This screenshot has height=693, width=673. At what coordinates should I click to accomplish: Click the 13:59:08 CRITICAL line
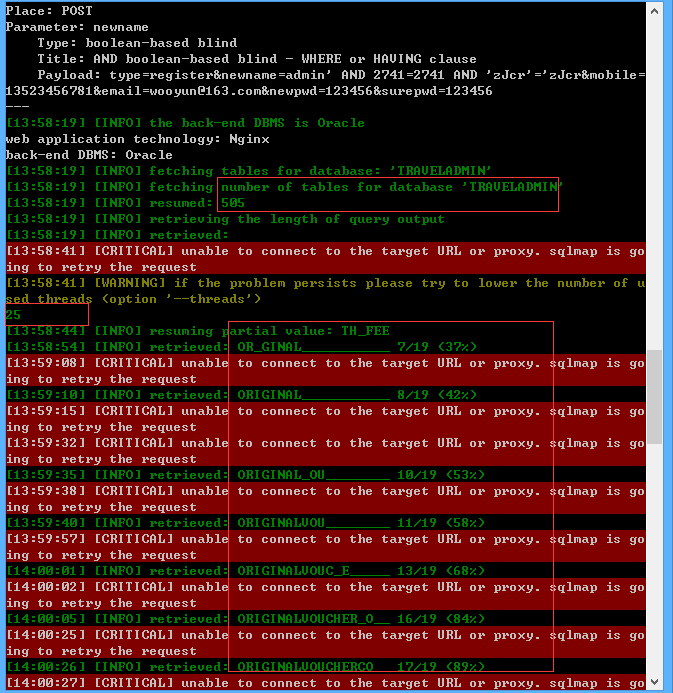point(326,370)
